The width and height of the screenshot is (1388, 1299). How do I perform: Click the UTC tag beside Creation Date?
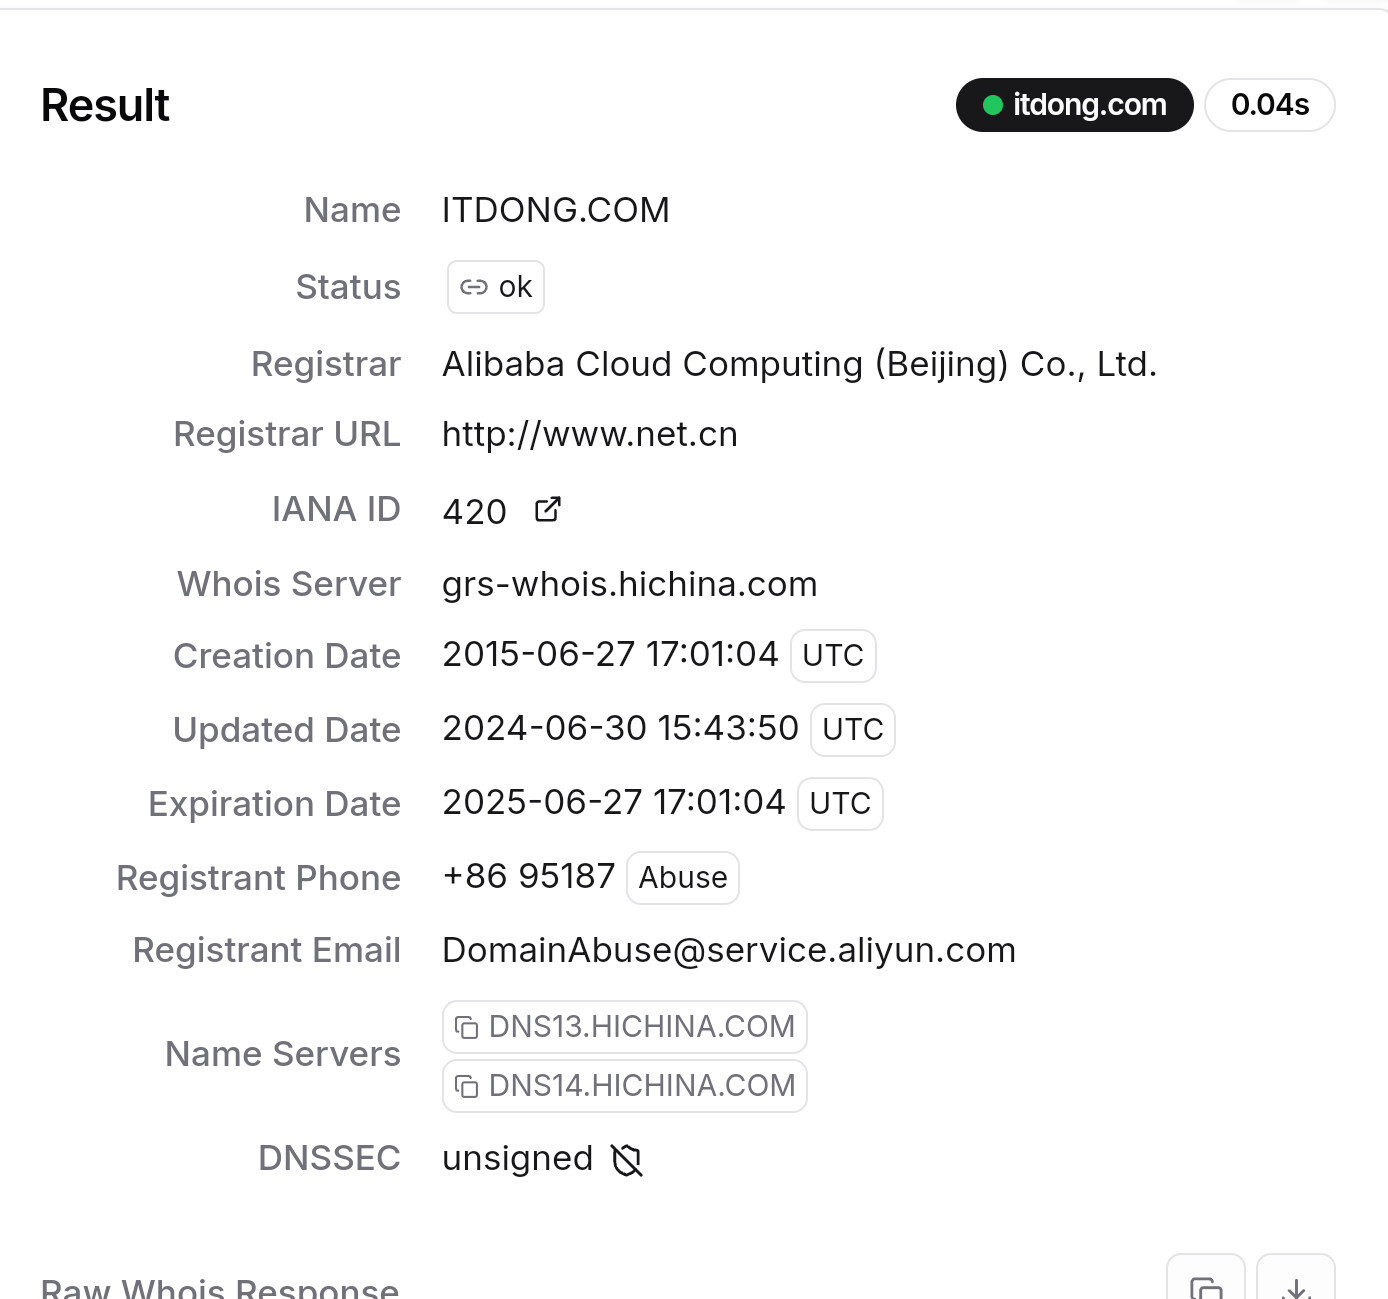(833, 656)
